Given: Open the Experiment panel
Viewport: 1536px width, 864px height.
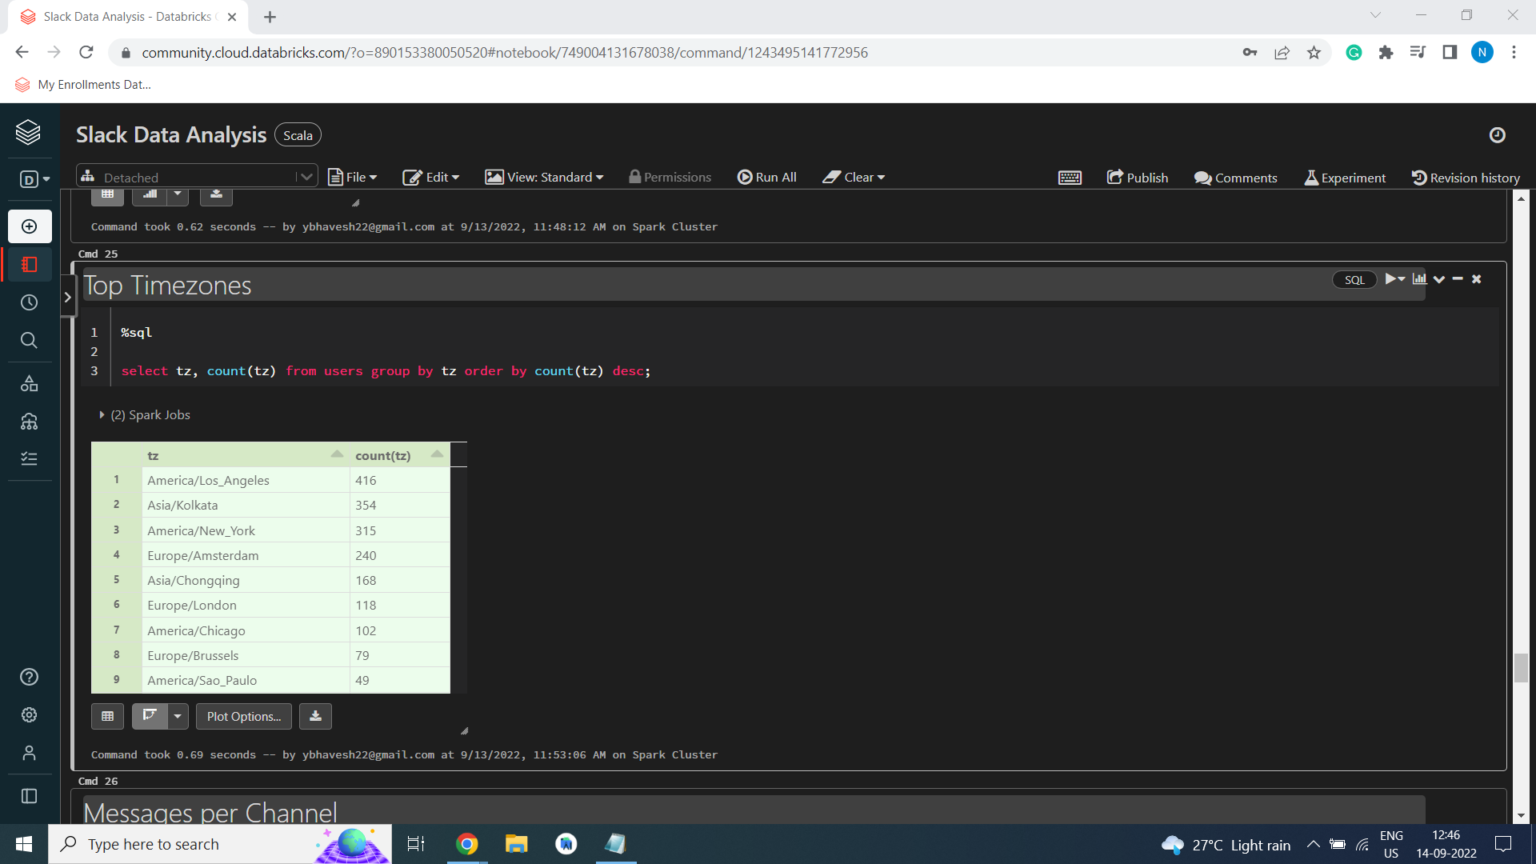Looking at the screenshot, I should pos(1345,177).
